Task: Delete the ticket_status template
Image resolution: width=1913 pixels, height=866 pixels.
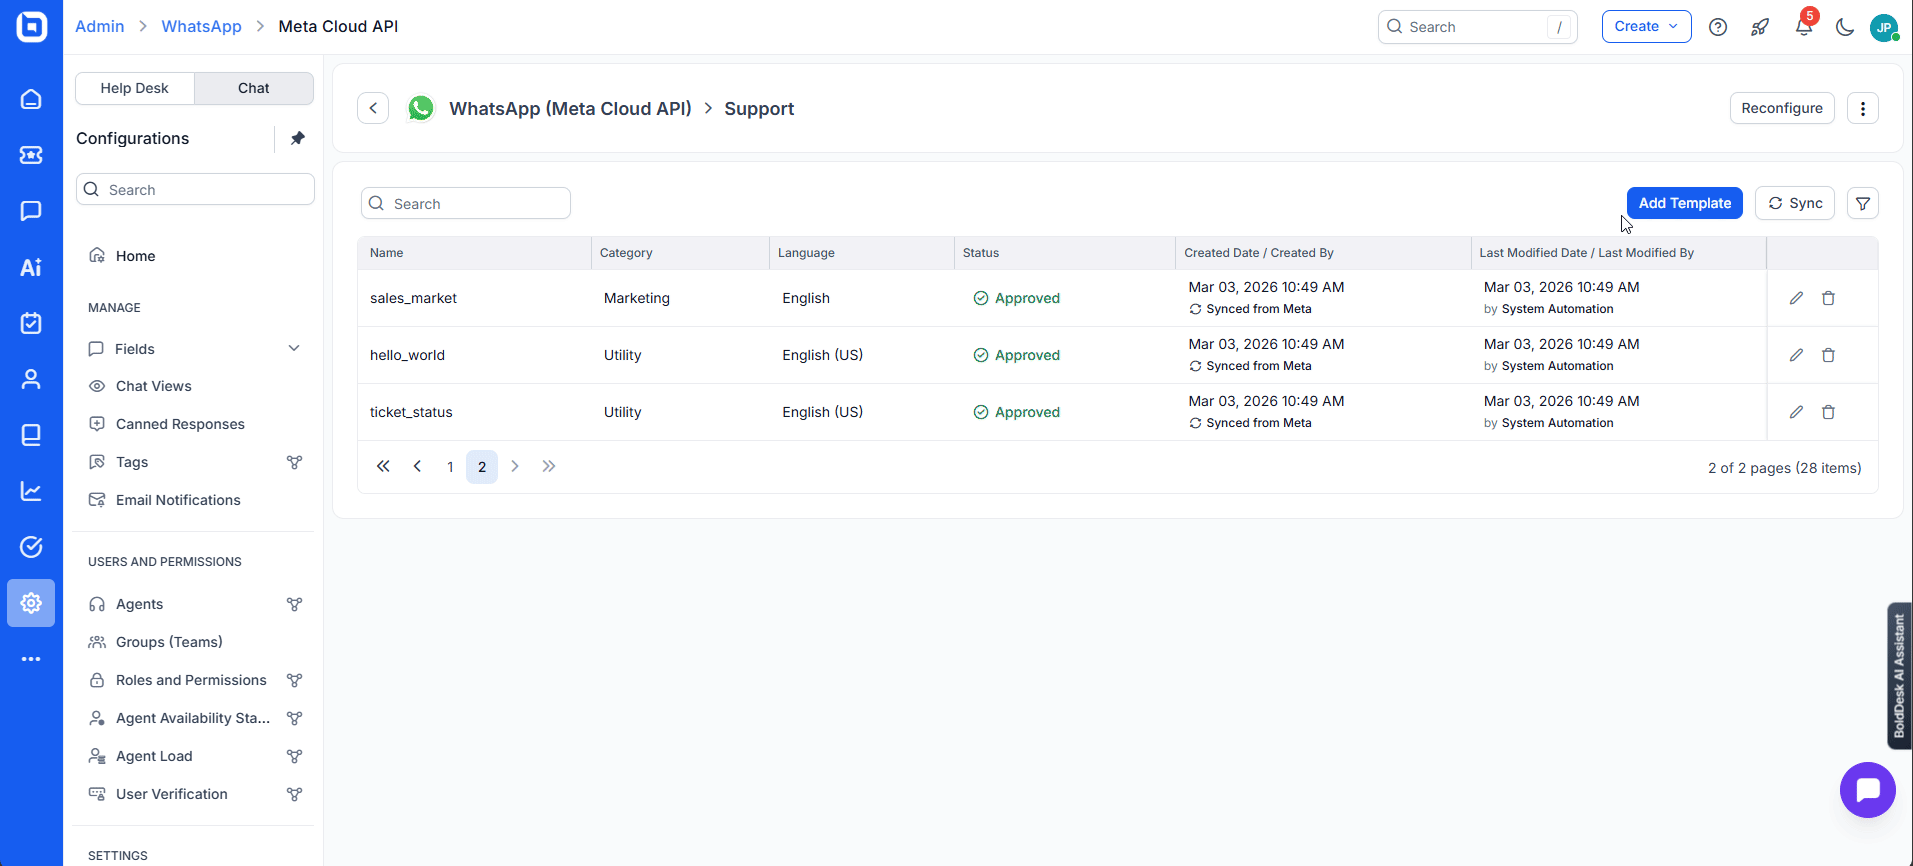Action: pyautogui.click(x=1828, y=412)
